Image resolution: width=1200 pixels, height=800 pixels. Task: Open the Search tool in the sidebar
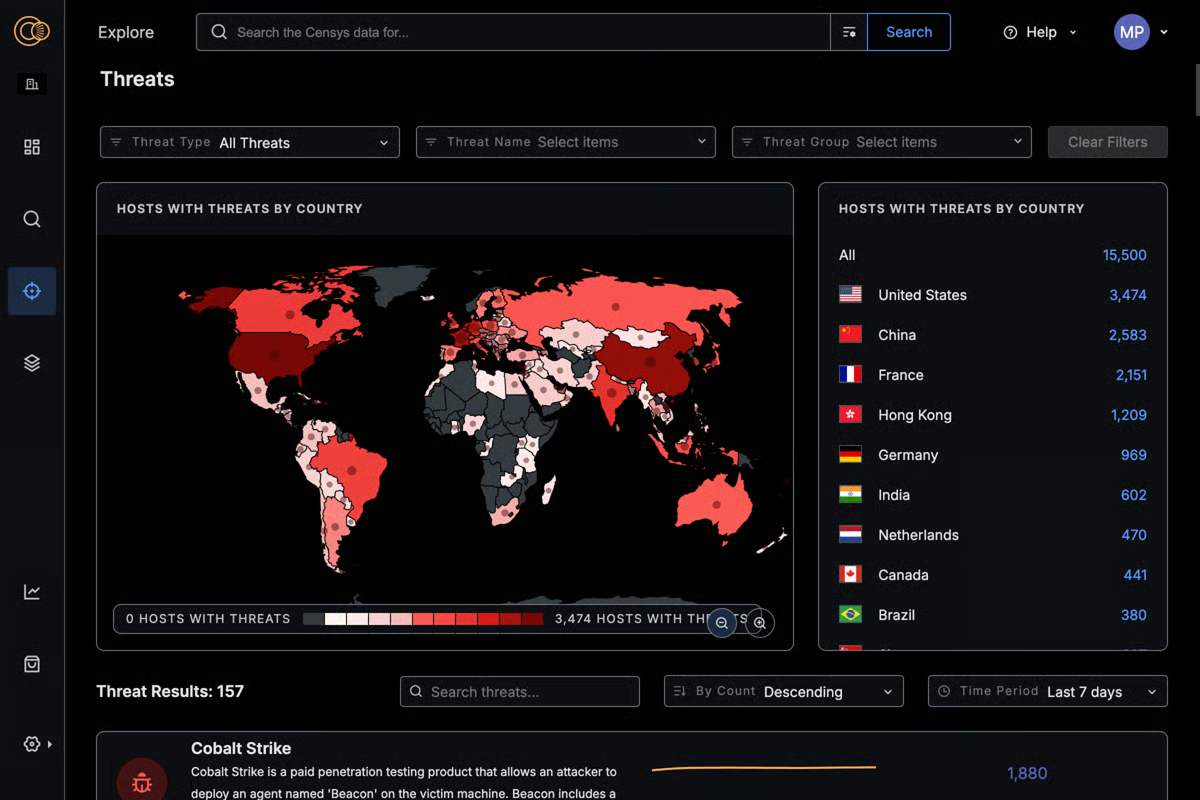[x=31, y=219]
